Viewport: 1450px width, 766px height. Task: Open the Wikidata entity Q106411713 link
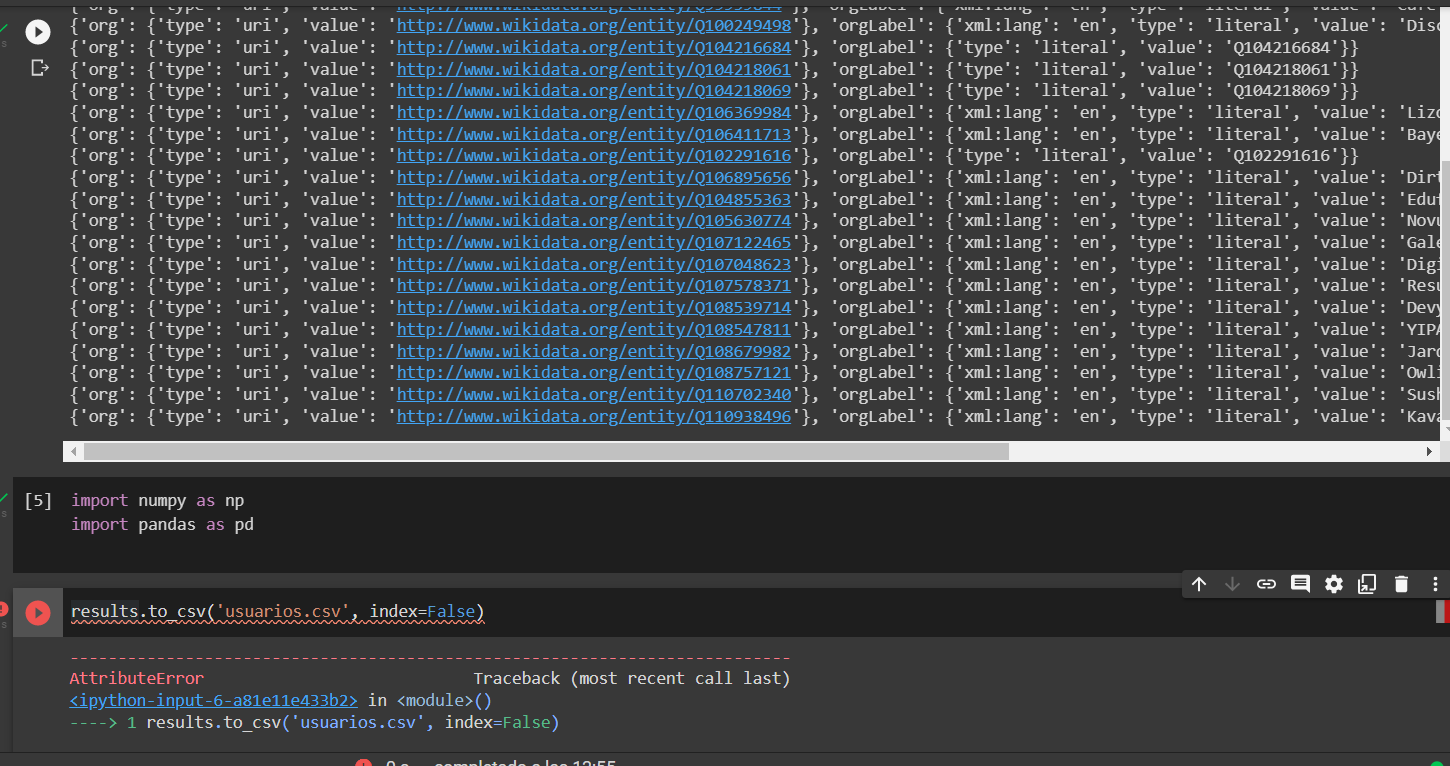tap(594, 134)
